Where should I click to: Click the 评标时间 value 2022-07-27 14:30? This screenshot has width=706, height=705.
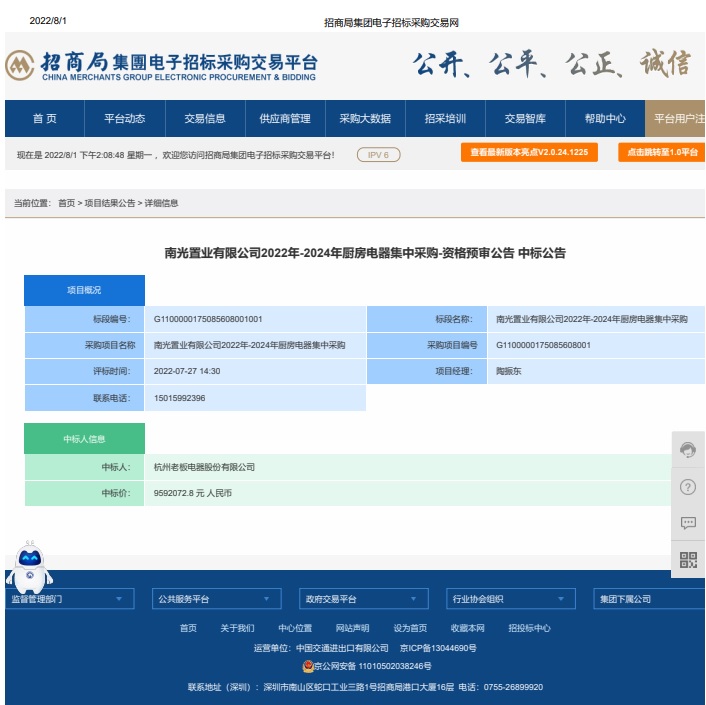[187, 371]
